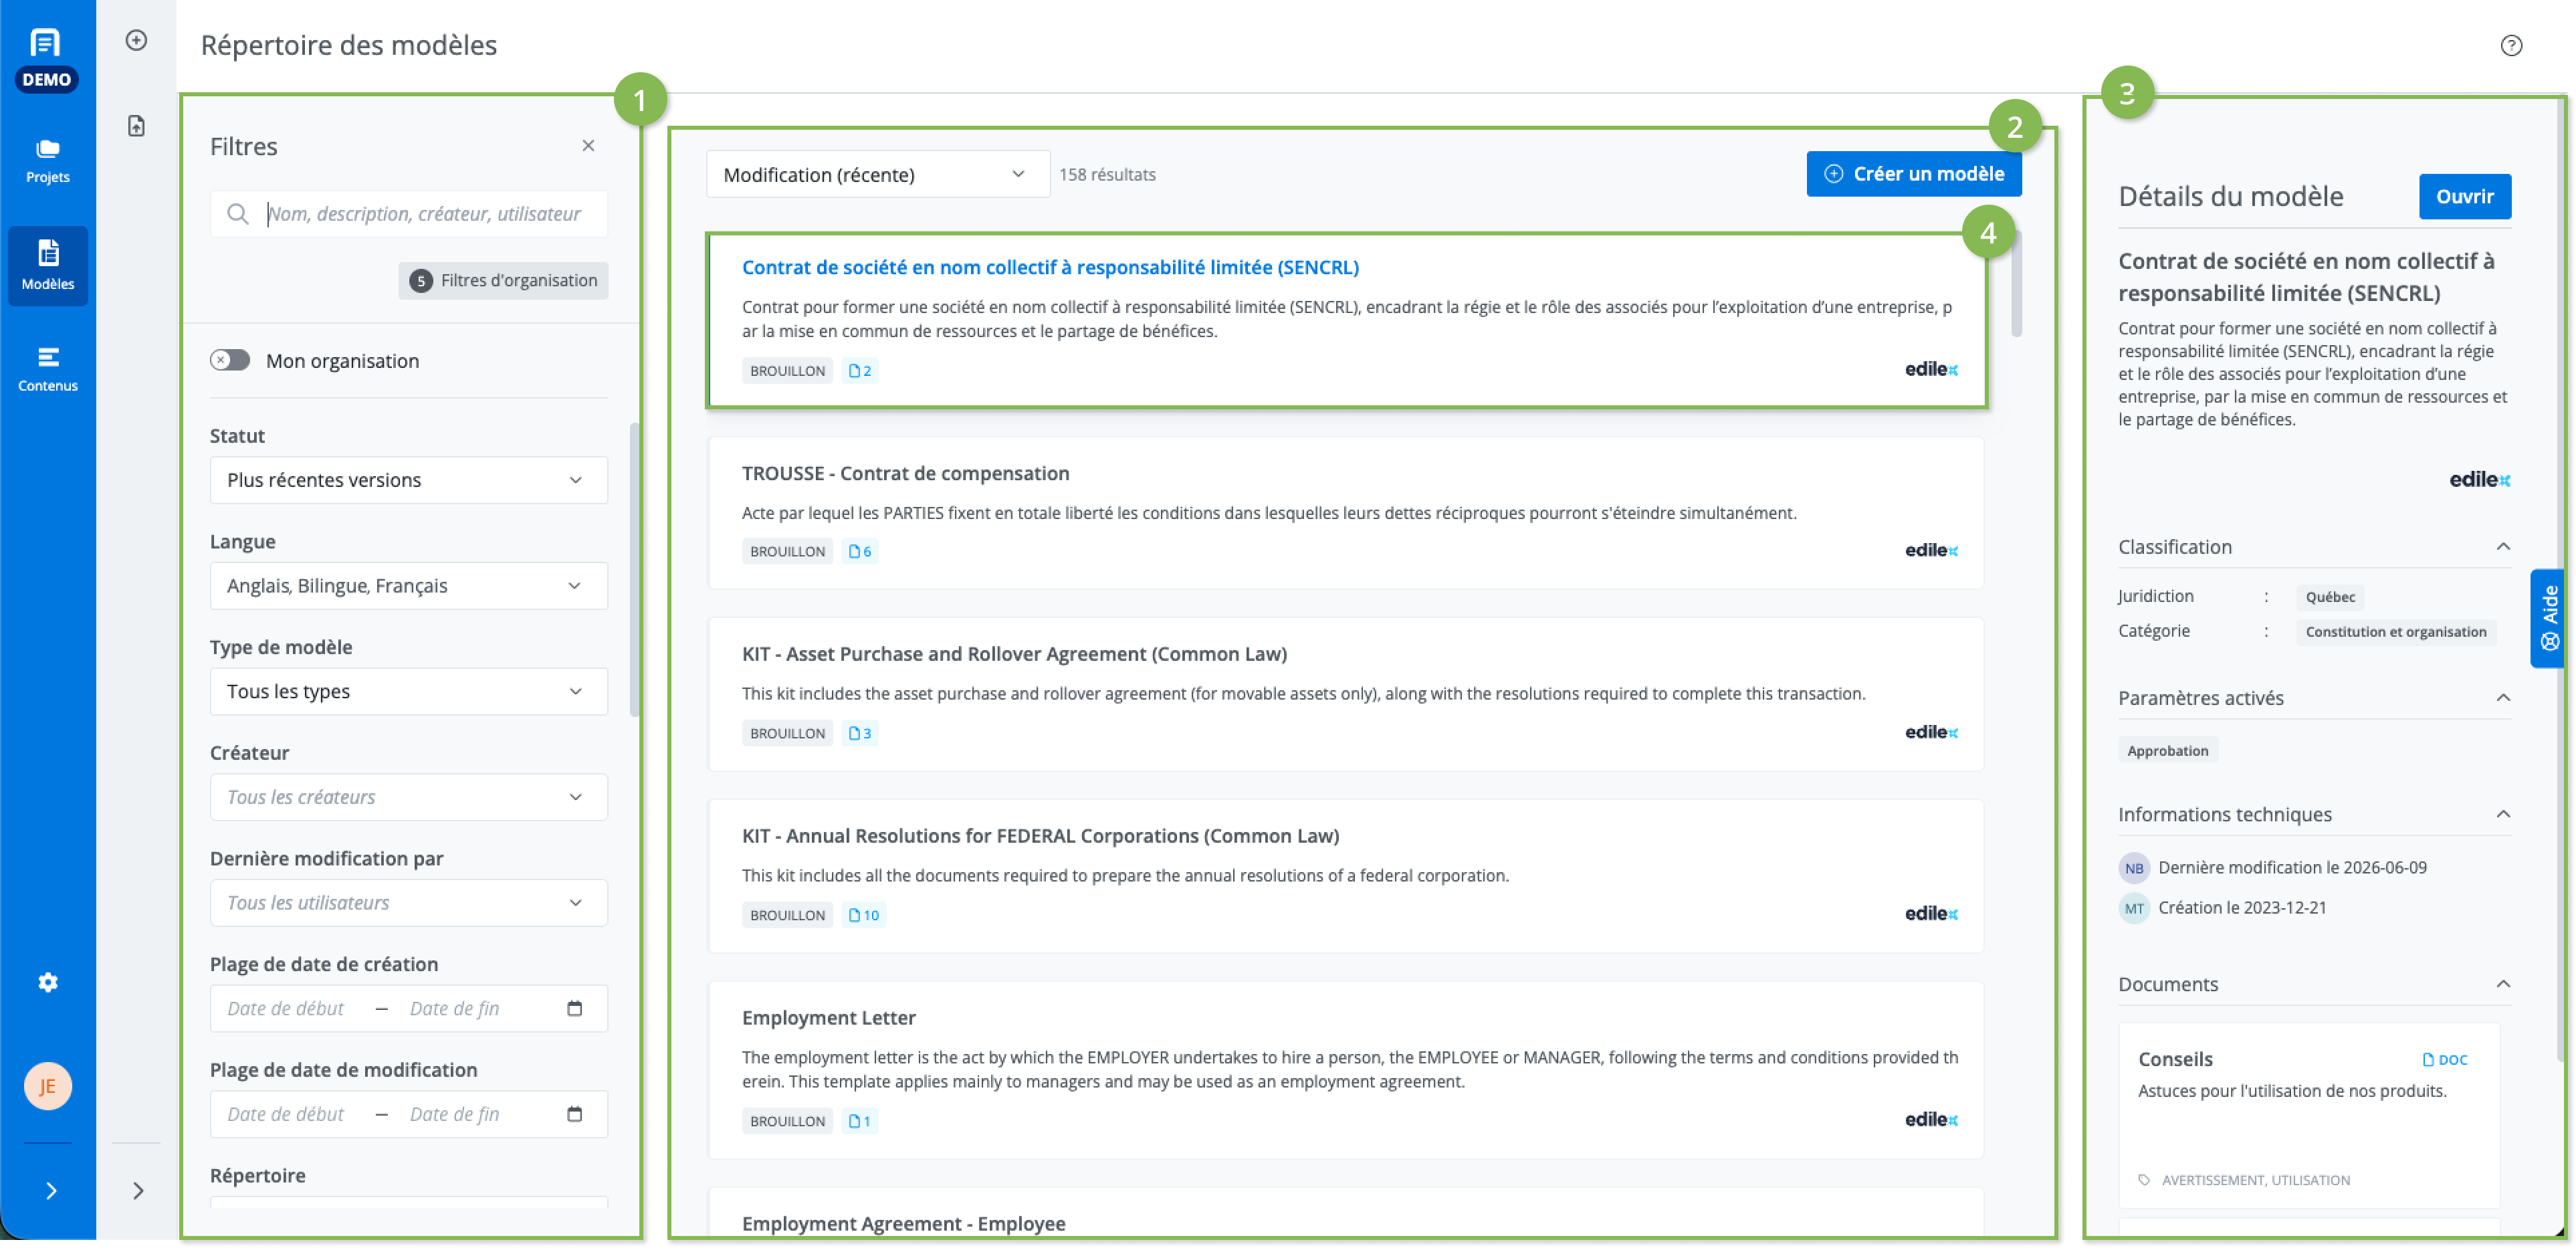This screenshot has height=1248, width=2576.
Task: Open the help question mark icon
Action: tap(2511, 45)
